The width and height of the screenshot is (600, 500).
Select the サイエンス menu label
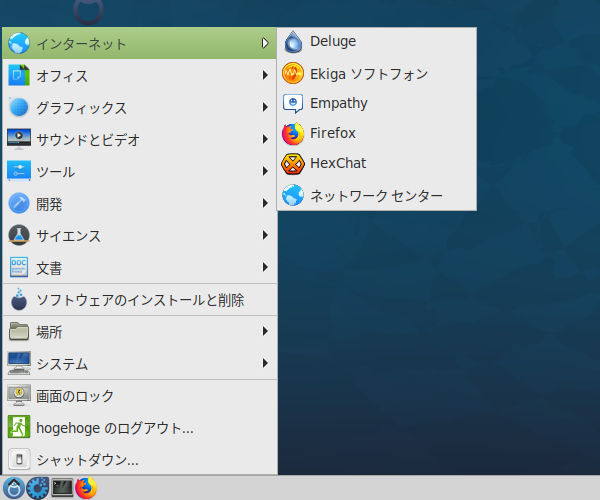click(x=68, y=236)
